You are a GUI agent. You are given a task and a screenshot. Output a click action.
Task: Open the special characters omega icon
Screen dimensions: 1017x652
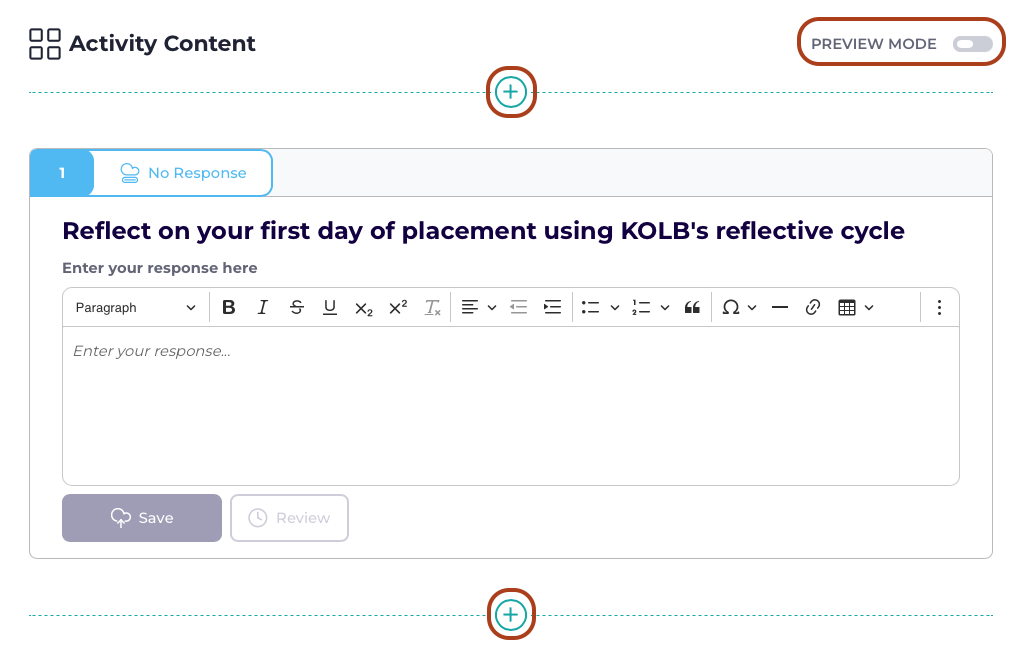pos(731,308)
